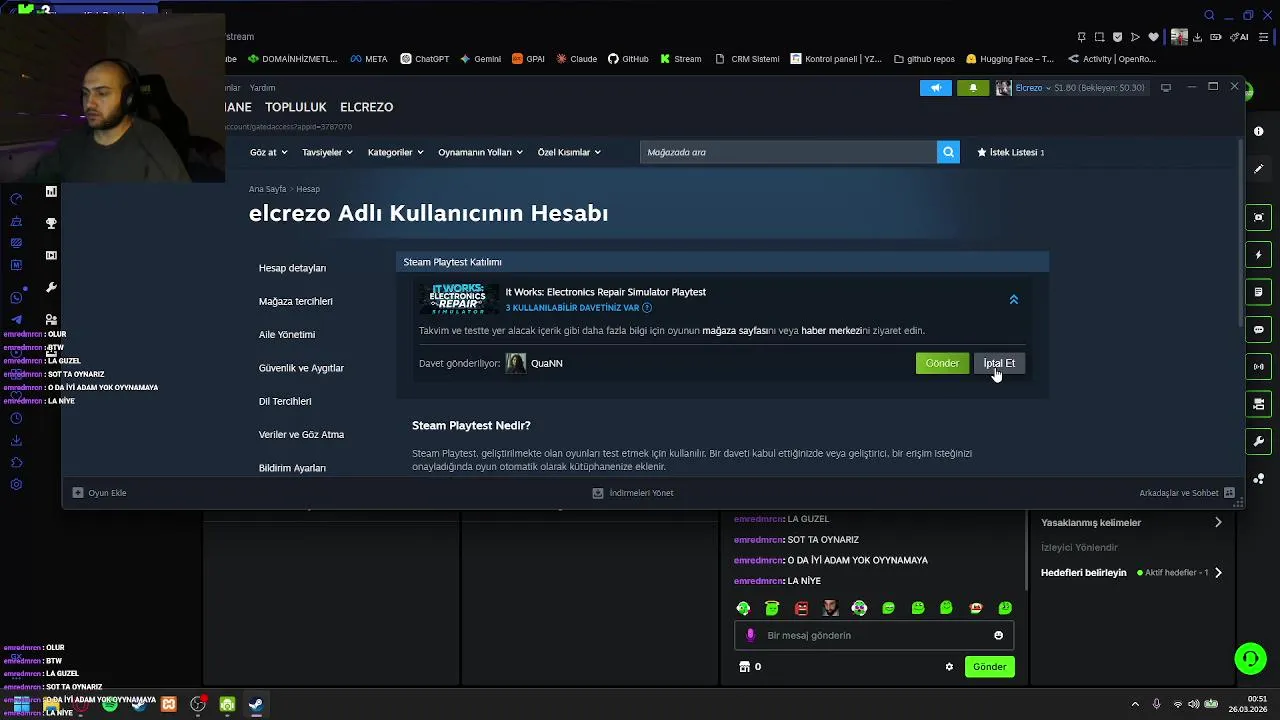This screenshot has height=720, width=1280.
Task: Click Spotify icon in Windows taskbar
Action: point(110,705)
